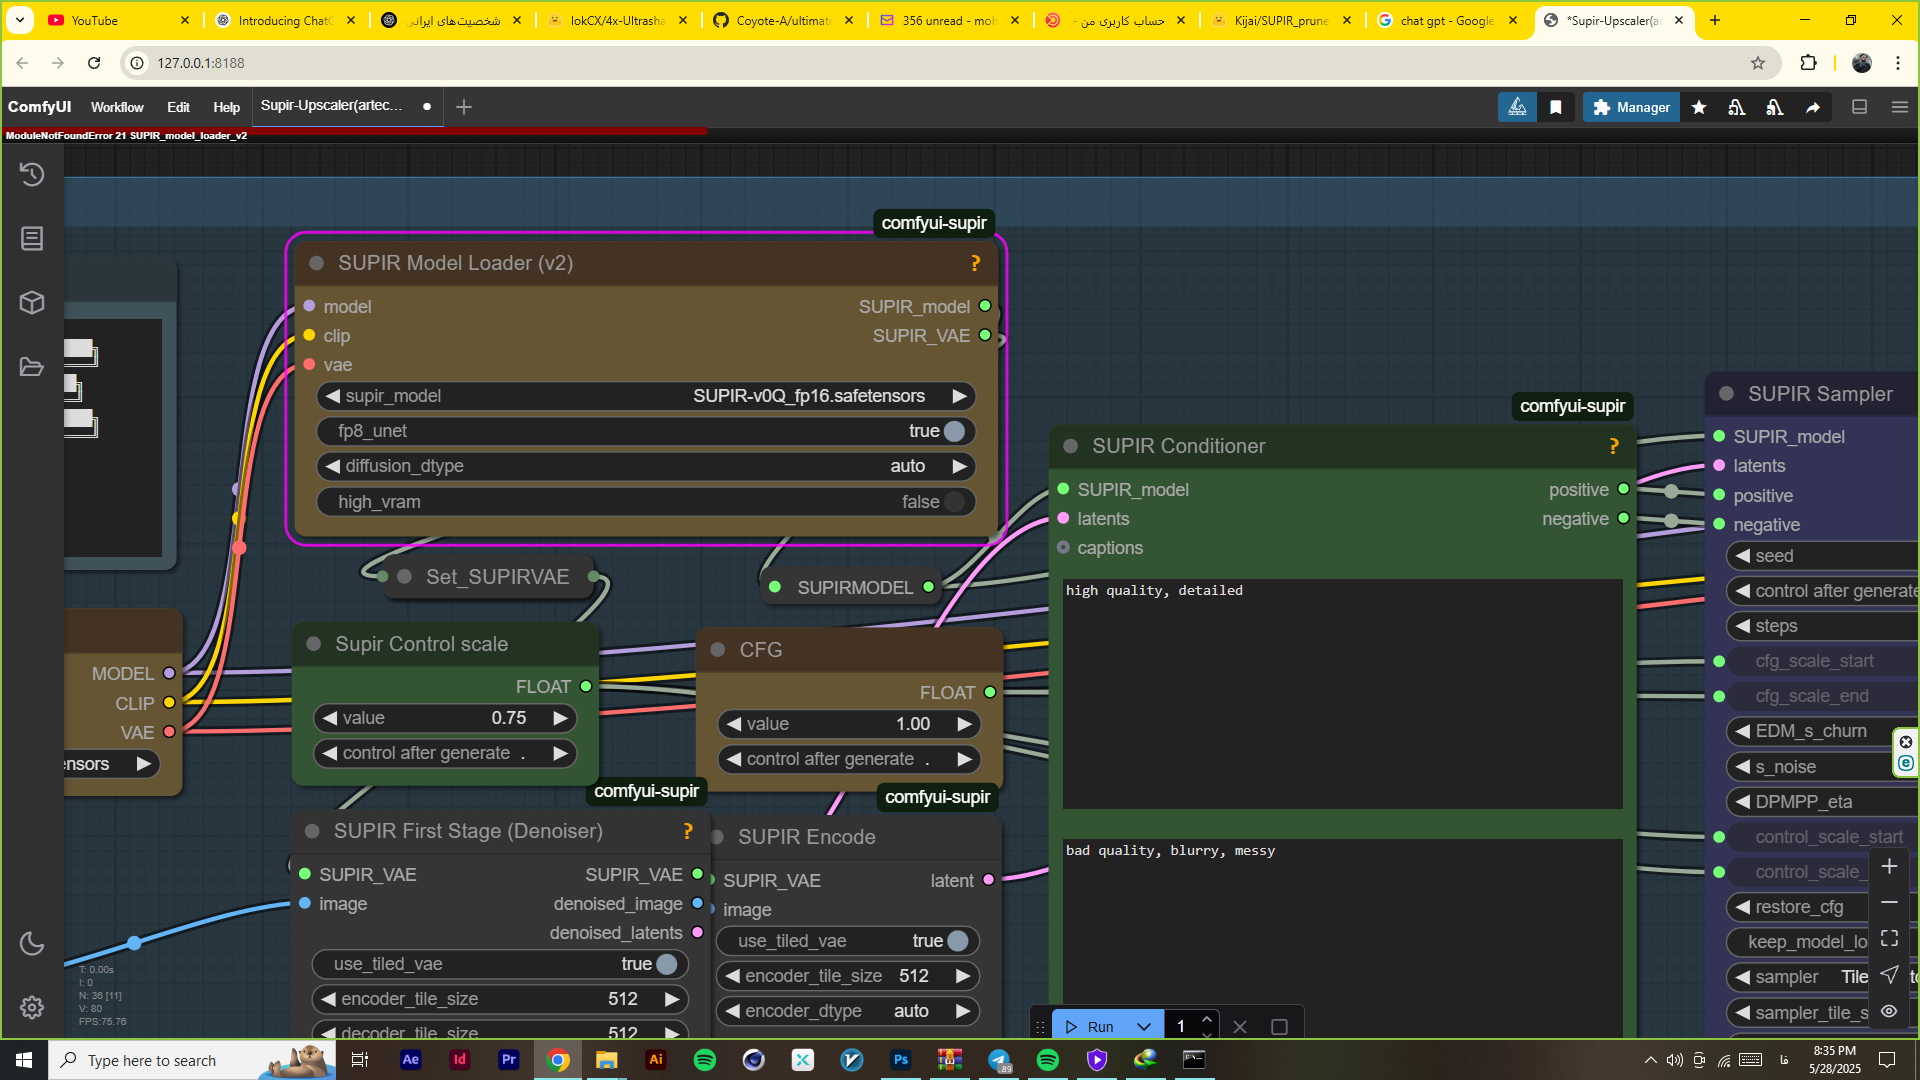Open the queue history sidebar icon
This screenshot has height=1080, width=1920.
click(32, 174)
